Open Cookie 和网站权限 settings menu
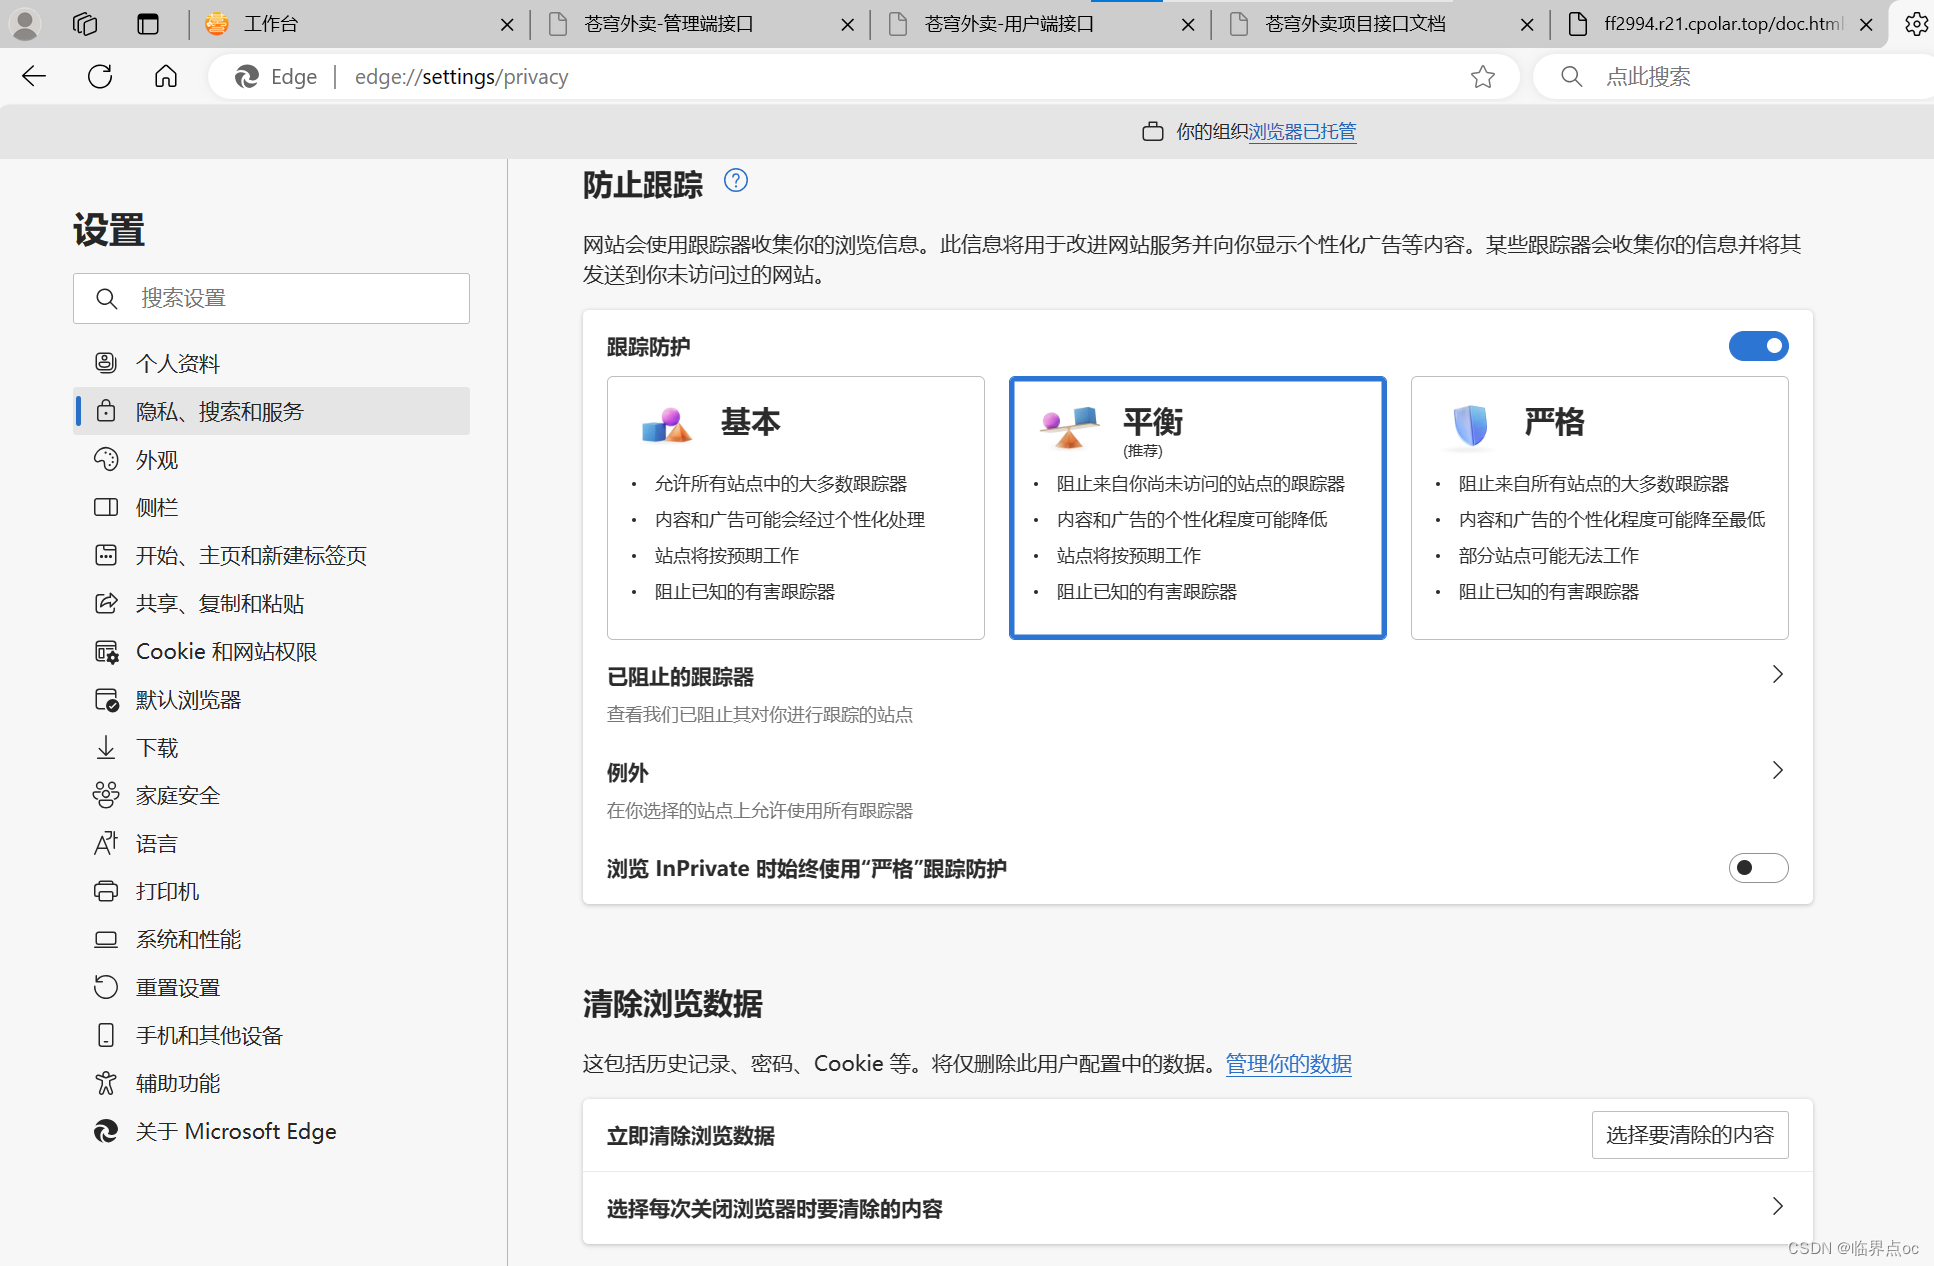1934x1266 pixels. point(226,652)
